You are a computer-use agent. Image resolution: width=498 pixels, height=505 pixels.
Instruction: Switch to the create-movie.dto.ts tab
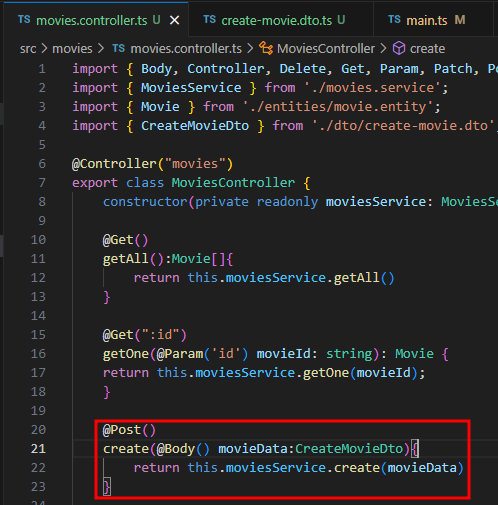[x=281, y=20]
